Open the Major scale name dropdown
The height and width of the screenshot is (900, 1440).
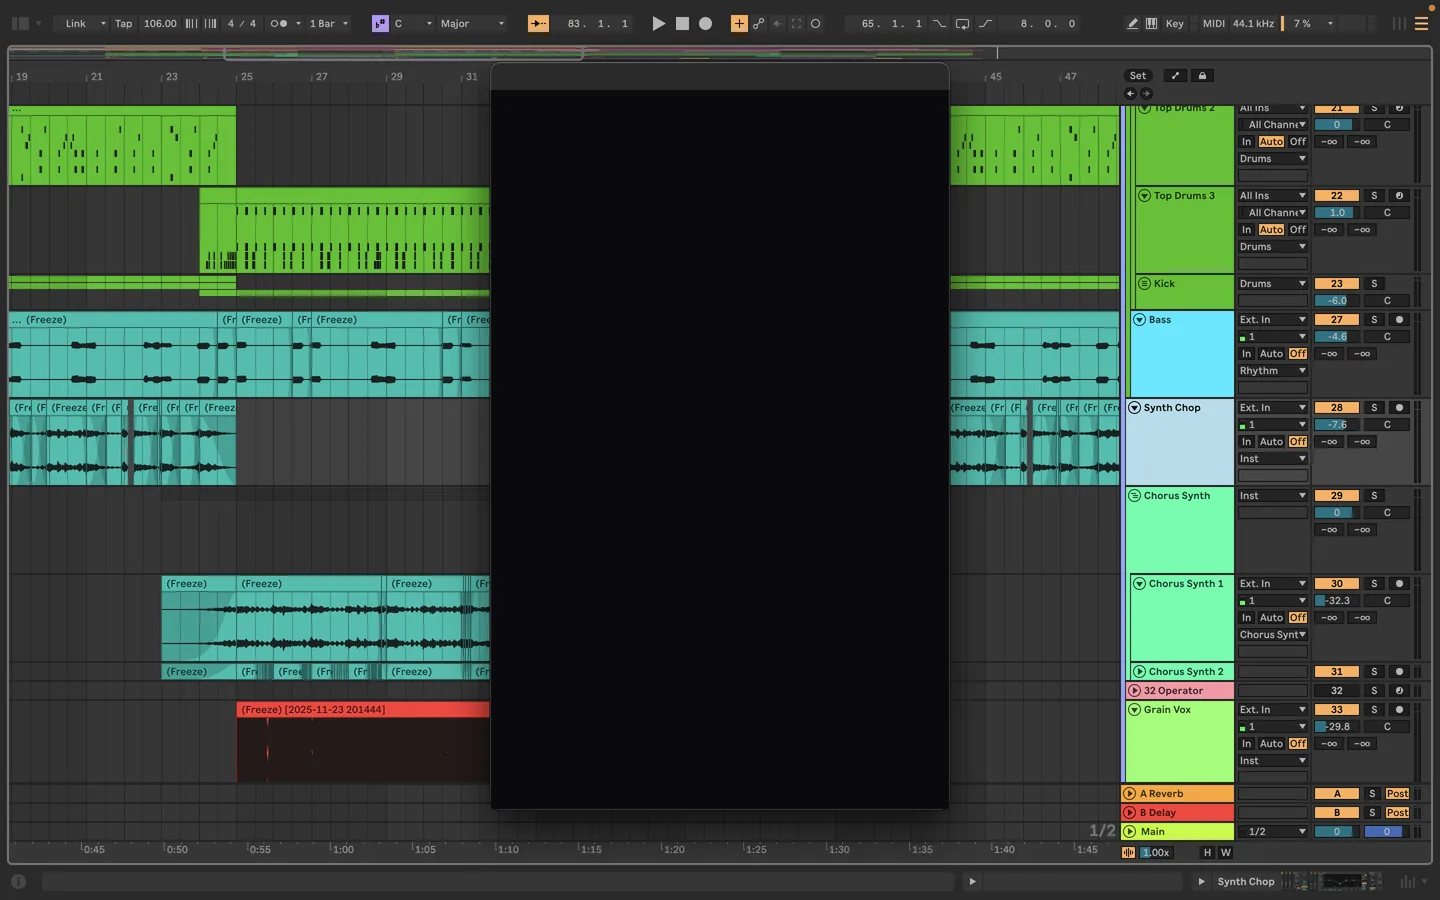472,23
